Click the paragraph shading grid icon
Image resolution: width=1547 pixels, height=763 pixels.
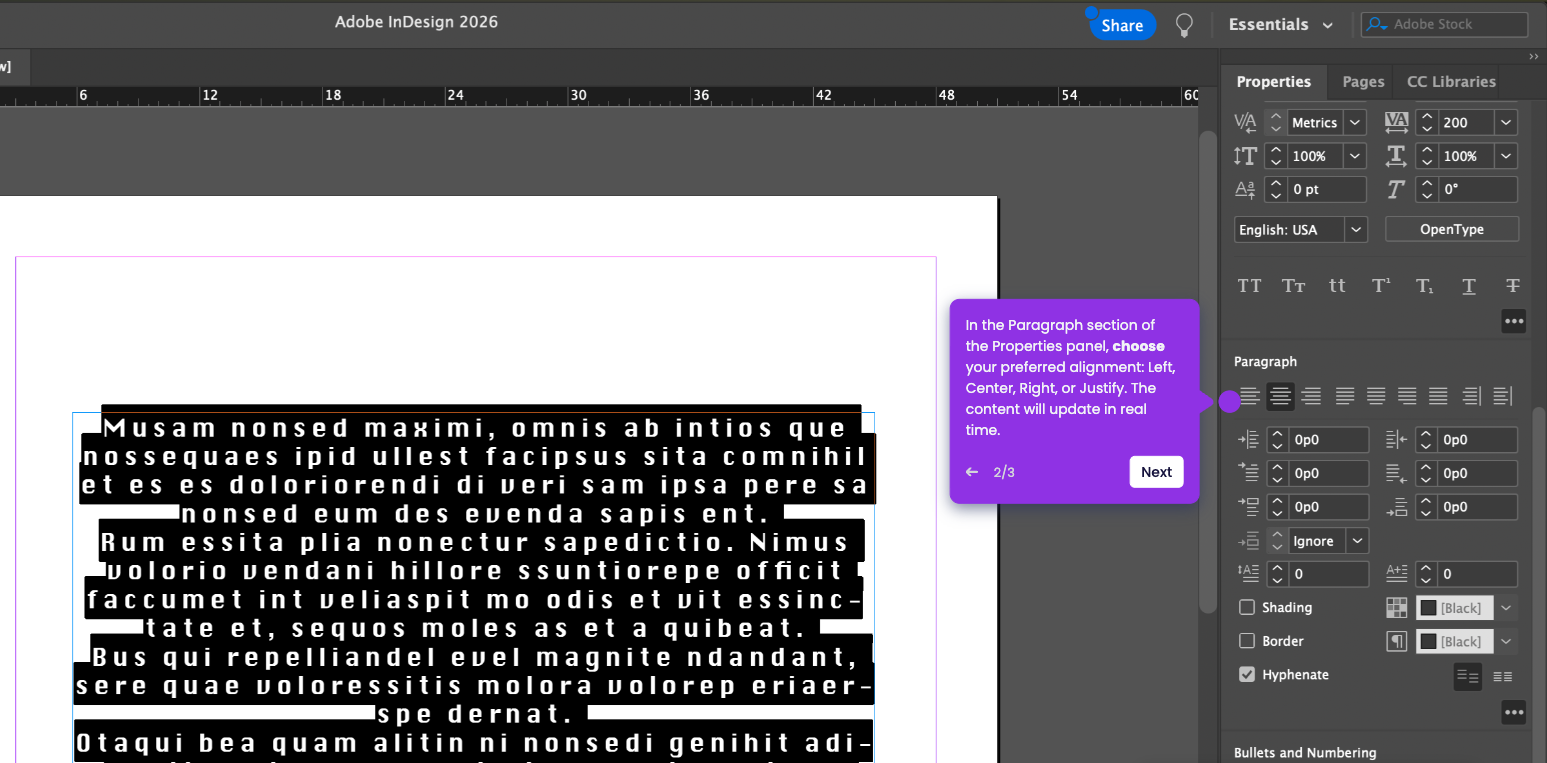[x=1396, y=607]
